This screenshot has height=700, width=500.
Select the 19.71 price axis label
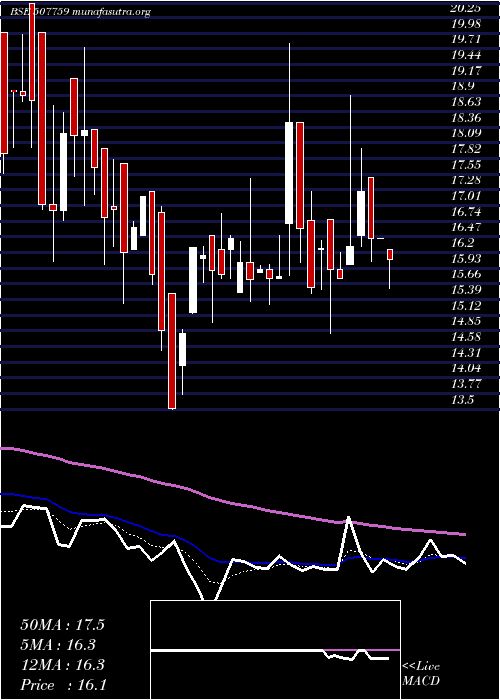465,39
